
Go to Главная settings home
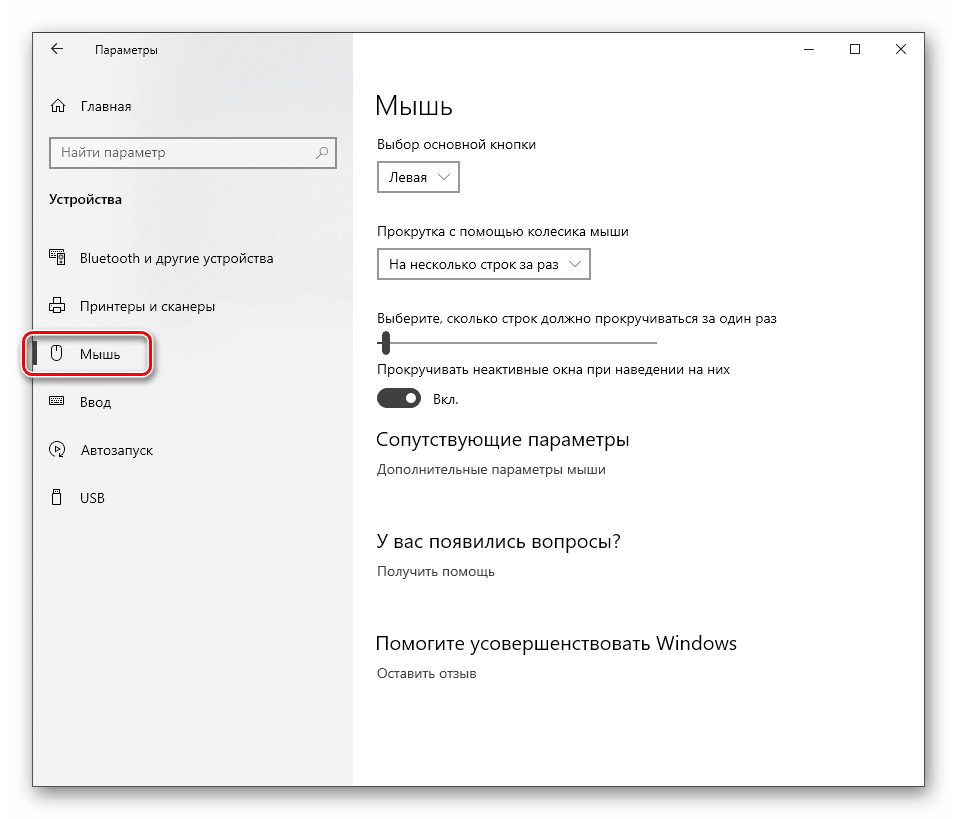[106, 106]
